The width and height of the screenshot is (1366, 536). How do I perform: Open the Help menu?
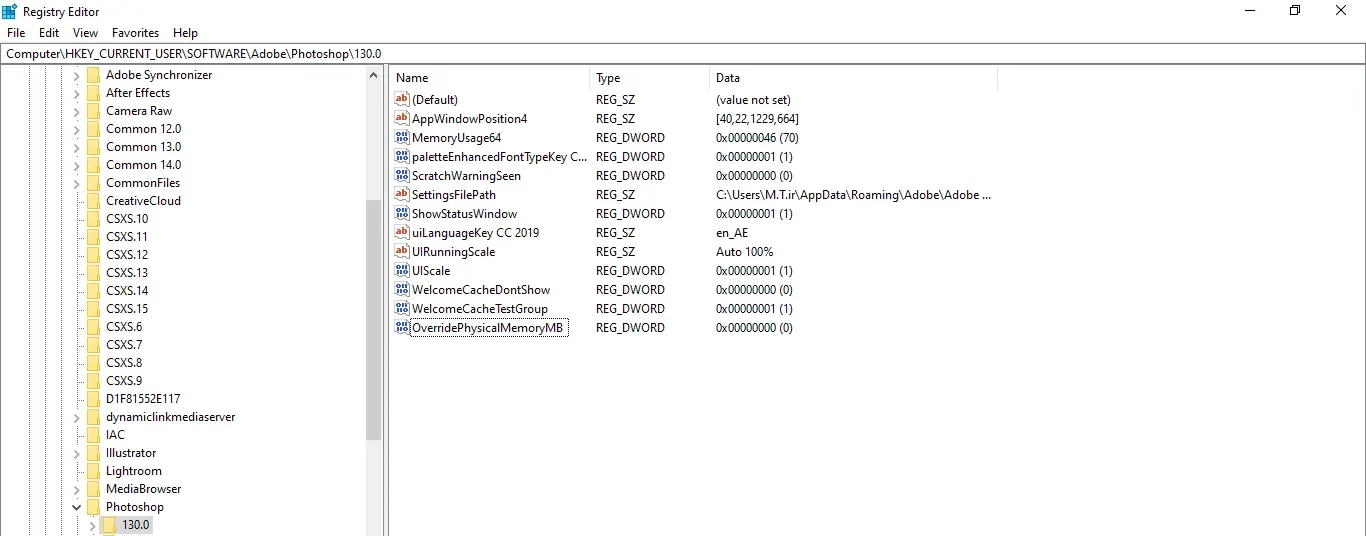[185, 33]
